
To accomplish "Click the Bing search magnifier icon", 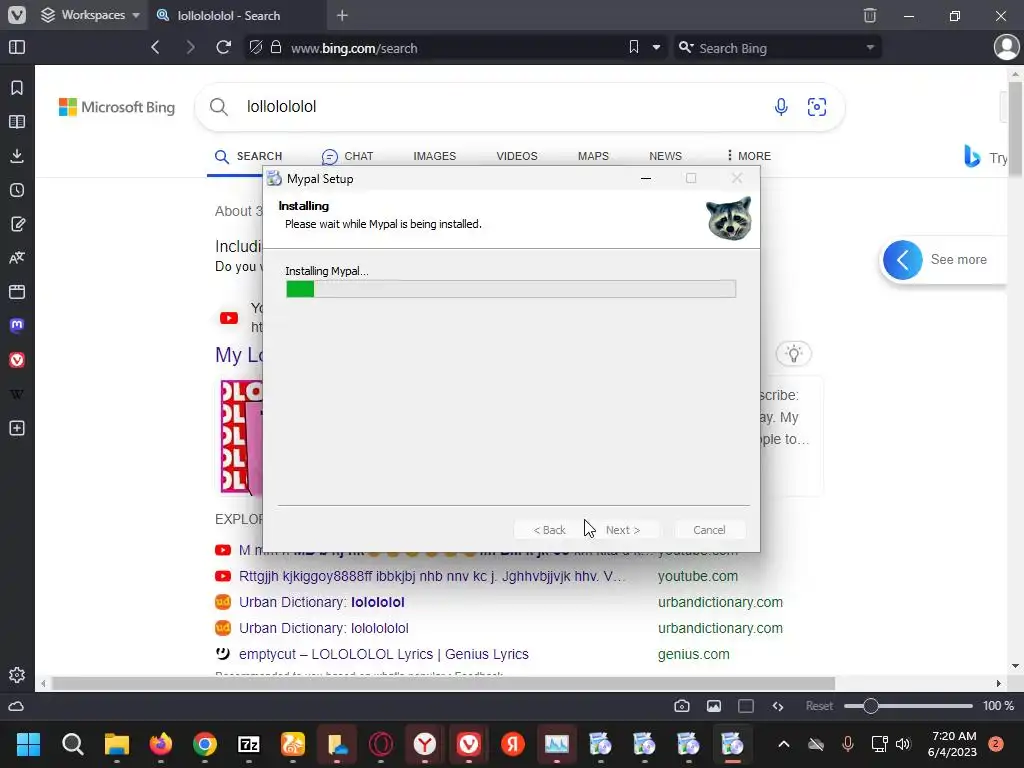I will click(219, 106).
